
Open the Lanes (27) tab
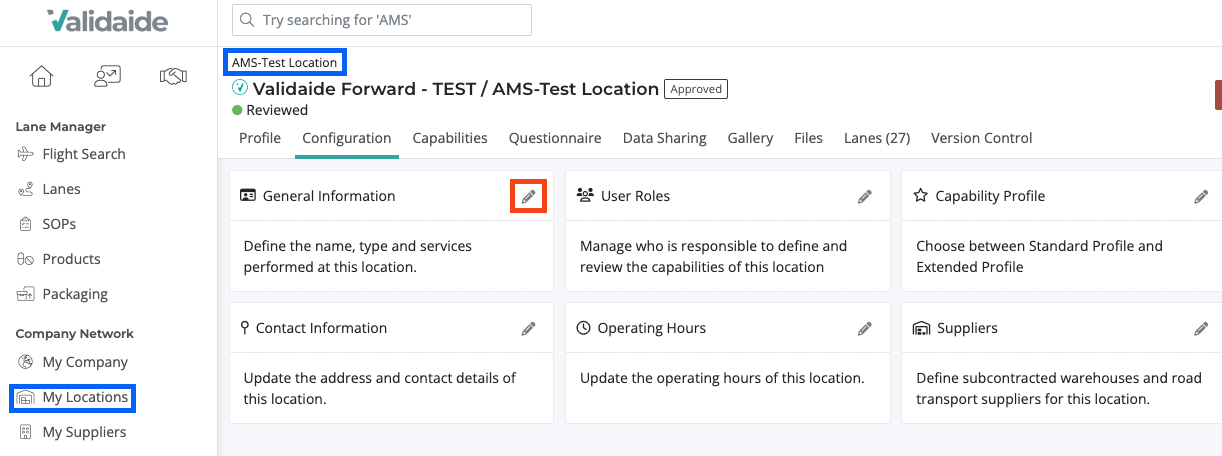click(x=877, y=138)
